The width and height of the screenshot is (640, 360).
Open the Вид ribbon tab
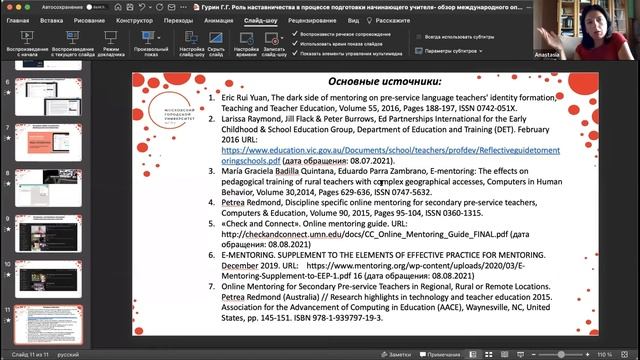(353, 20)
